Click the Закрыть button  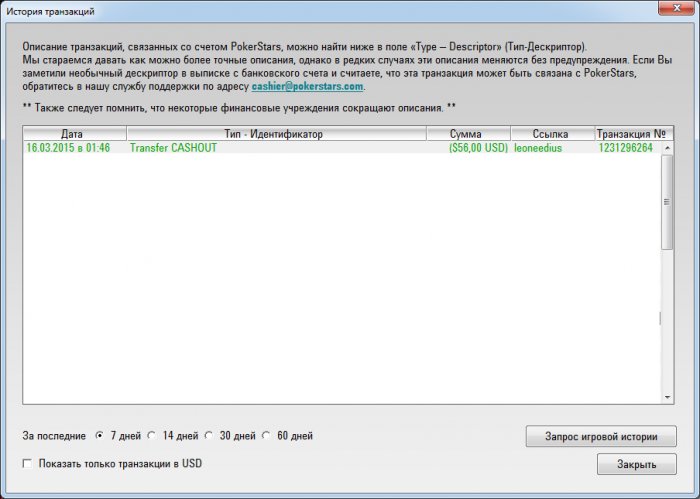point(637,464)
